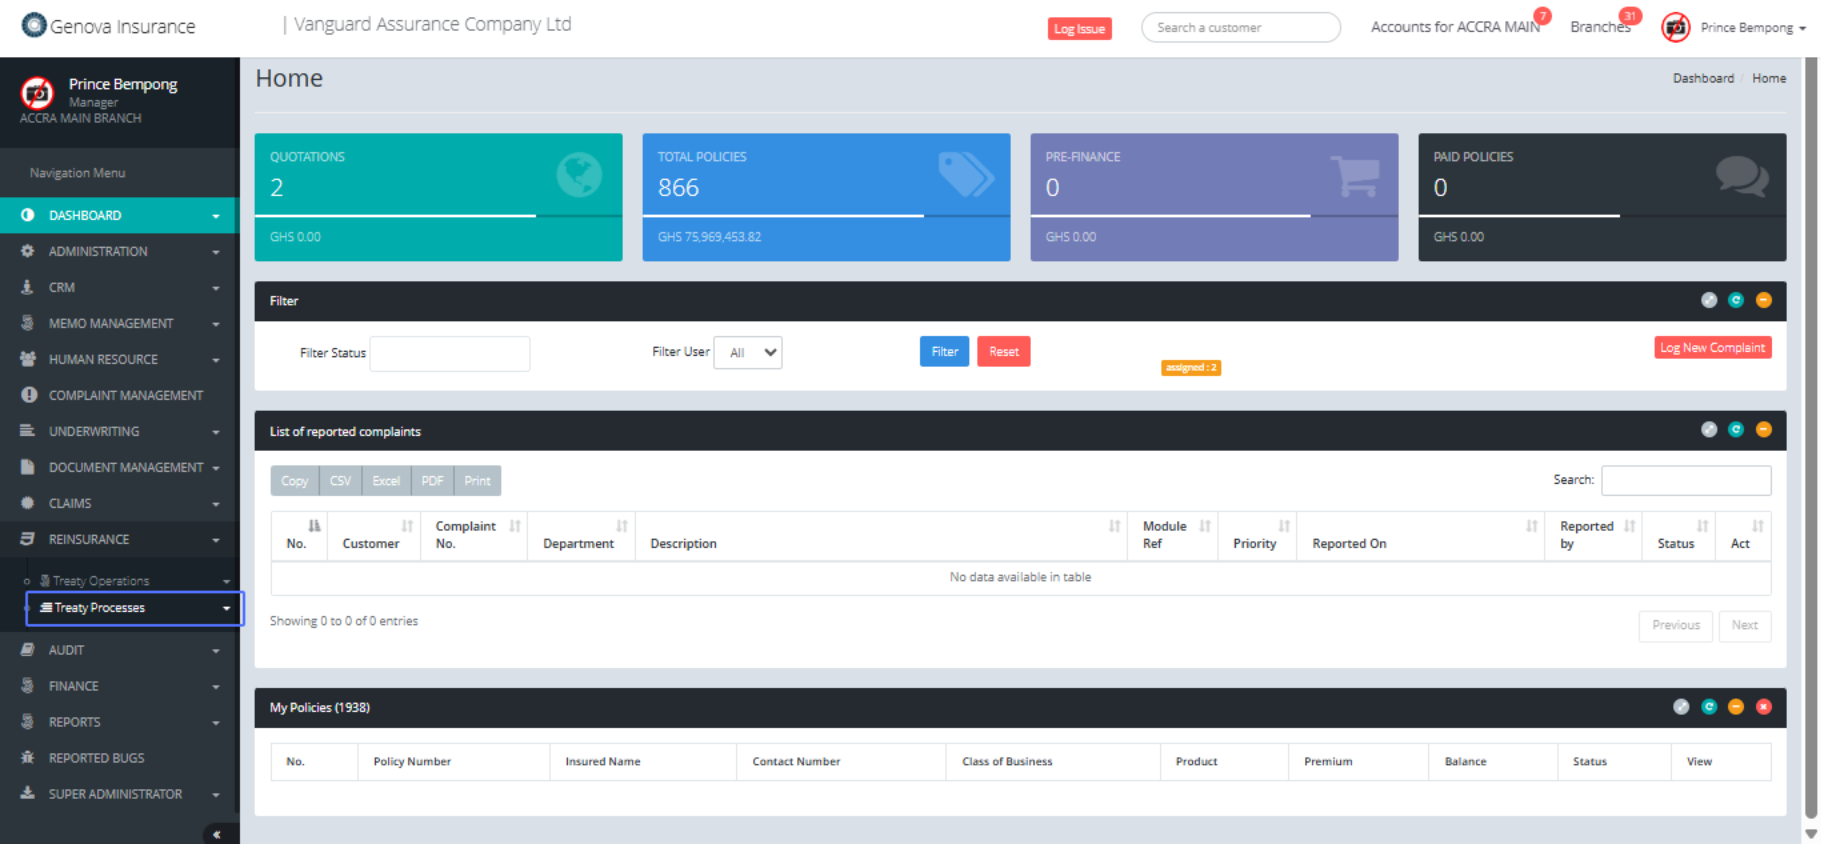Click expand icon in List of reported complaints header
The width and height of the screenshot is (1821, 844).
(1709, 430)
